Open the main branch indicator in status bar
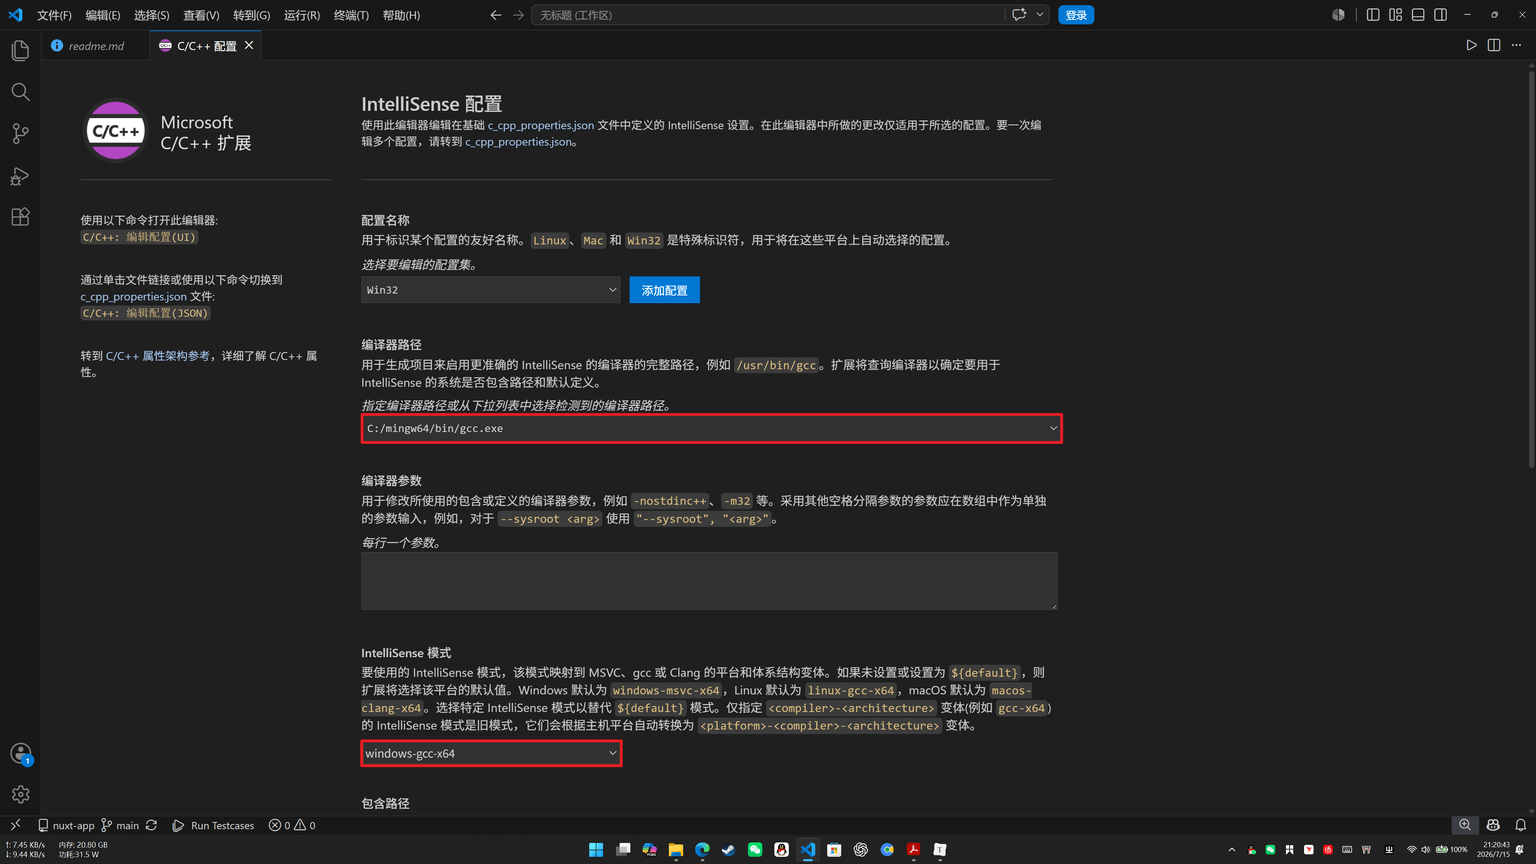Image resolution: width=1536 pixels, height=864 pixels. [120, 825]
